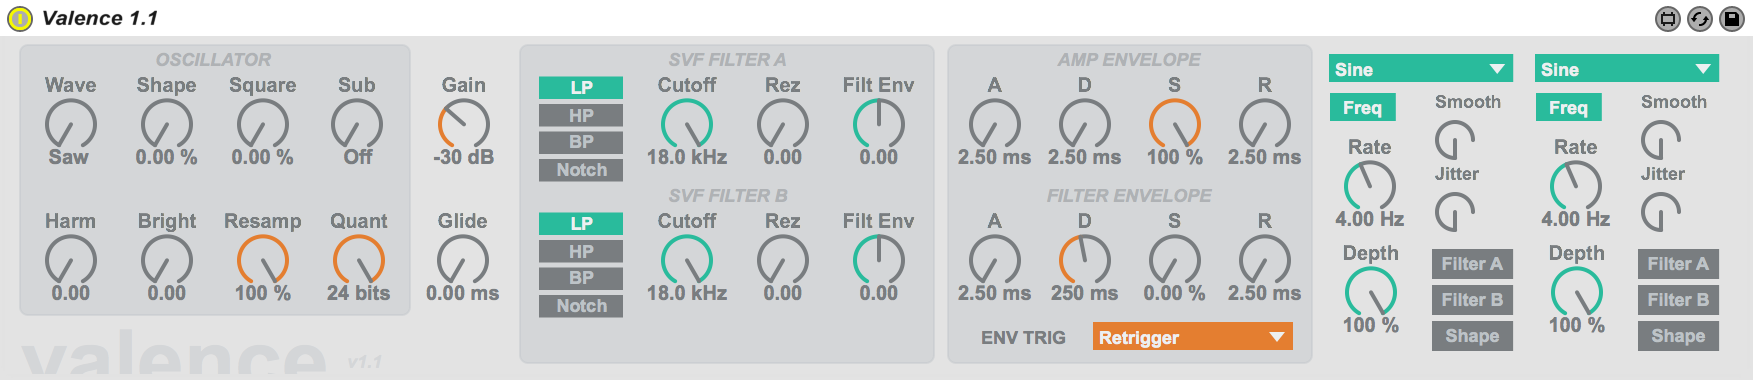Click the first LFO Smooth knob
Screen dimensions: 1753x380
(1455, 141)
